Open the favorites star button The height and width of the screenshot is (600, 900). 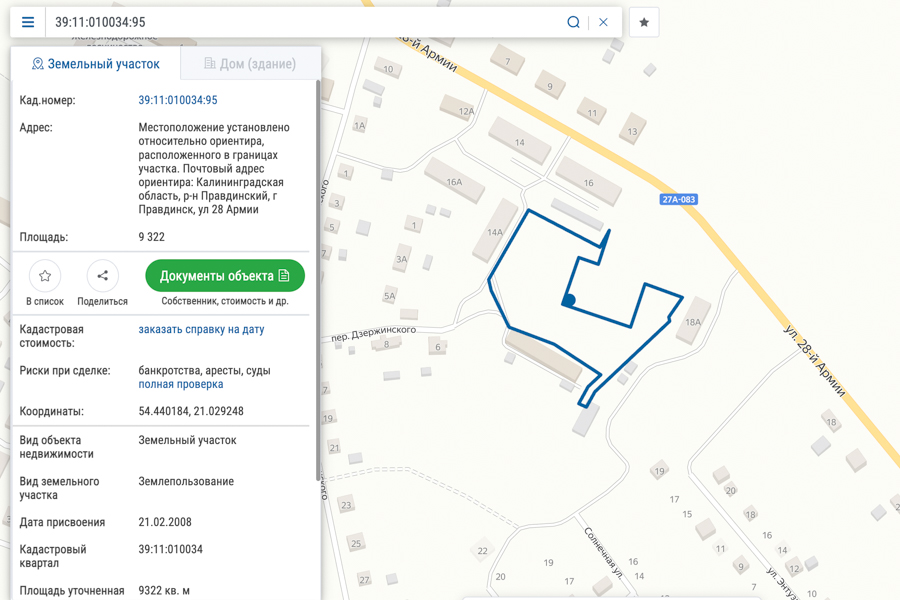coord(644,22)
